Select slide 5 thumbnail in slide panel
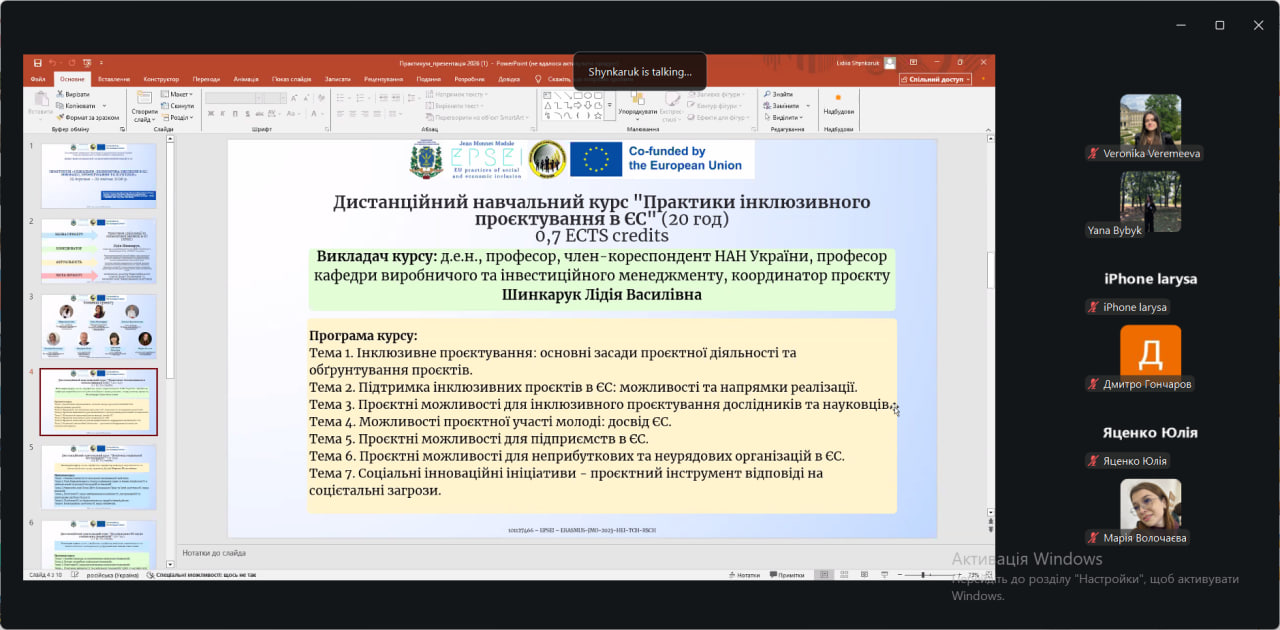The image size is (1280, 630). coord(98,477)
